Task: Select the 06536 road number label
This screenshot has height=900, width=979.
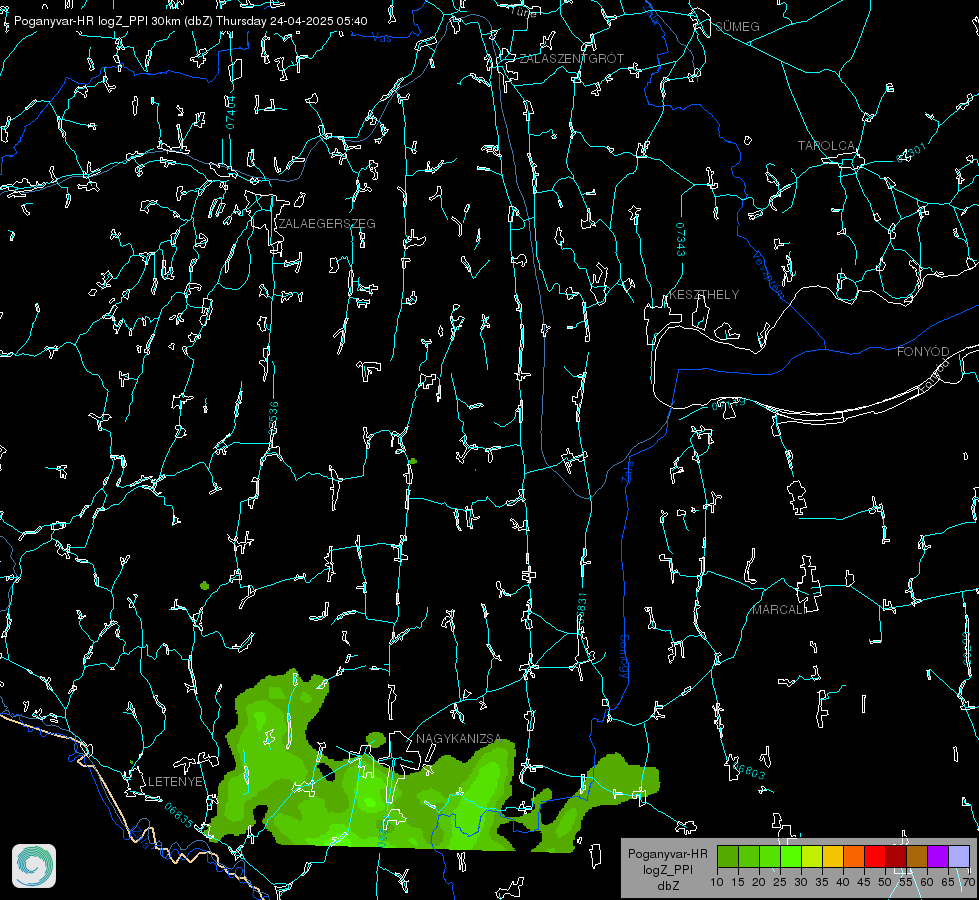Action: tap(273, 418)
